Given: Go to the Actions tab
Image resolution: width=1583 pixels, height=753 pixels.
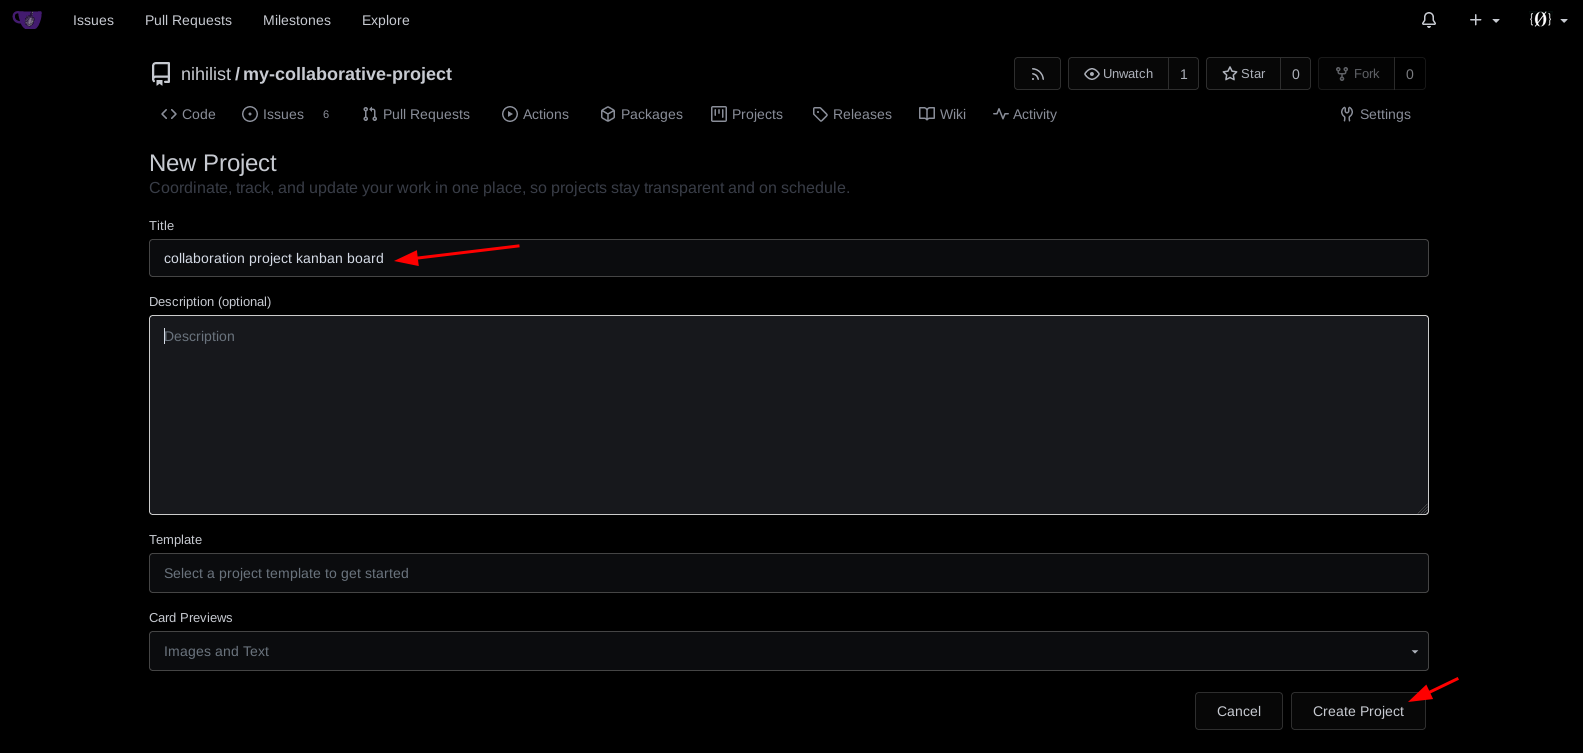Looking at the screenshot, I should click(x=535, y=114).
